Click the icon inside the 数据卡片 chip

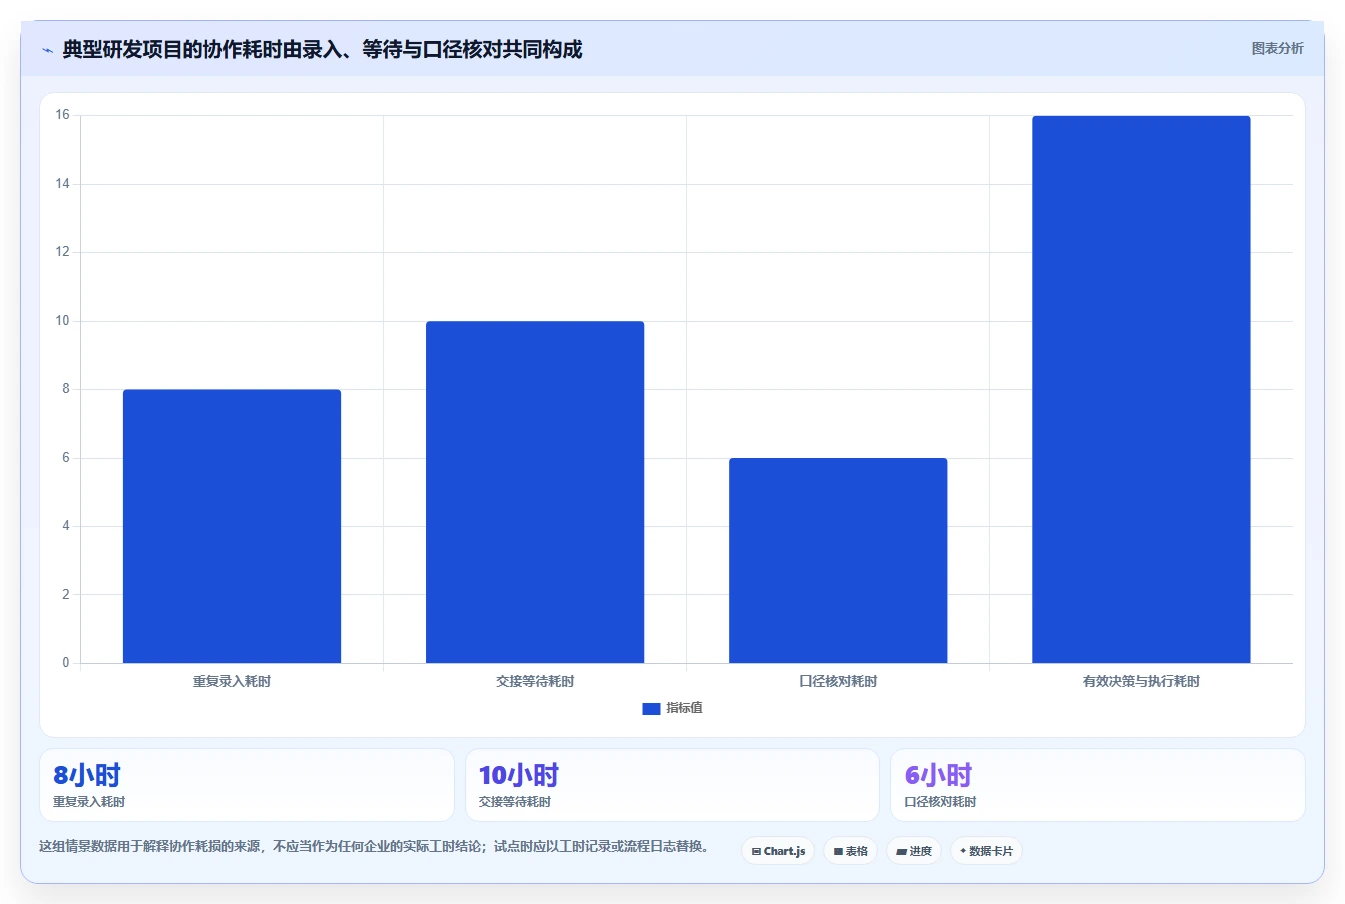[x=963, y=851]
